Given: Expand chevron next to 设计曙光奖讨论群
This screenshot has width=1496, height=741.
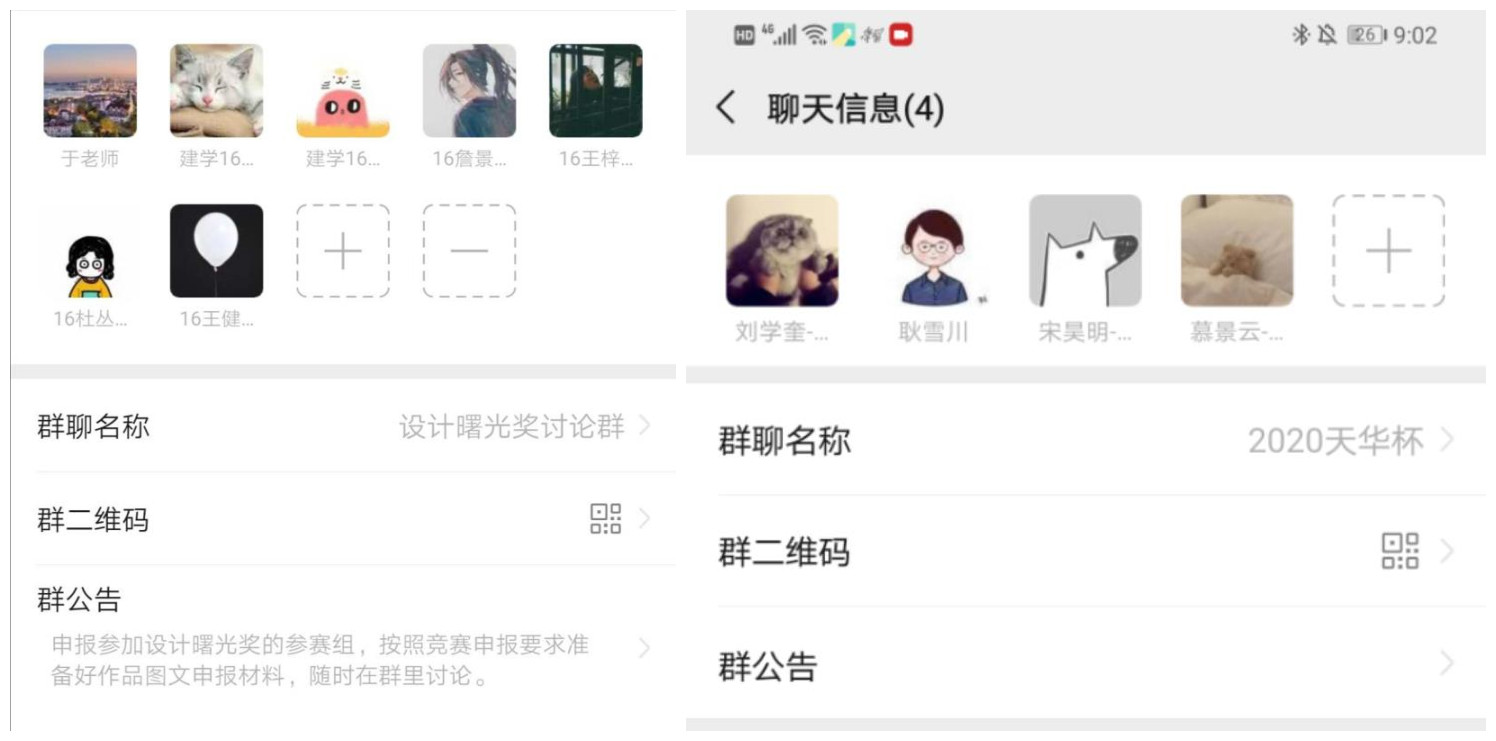Looking at the screenshot, I should tap(645, 426).
